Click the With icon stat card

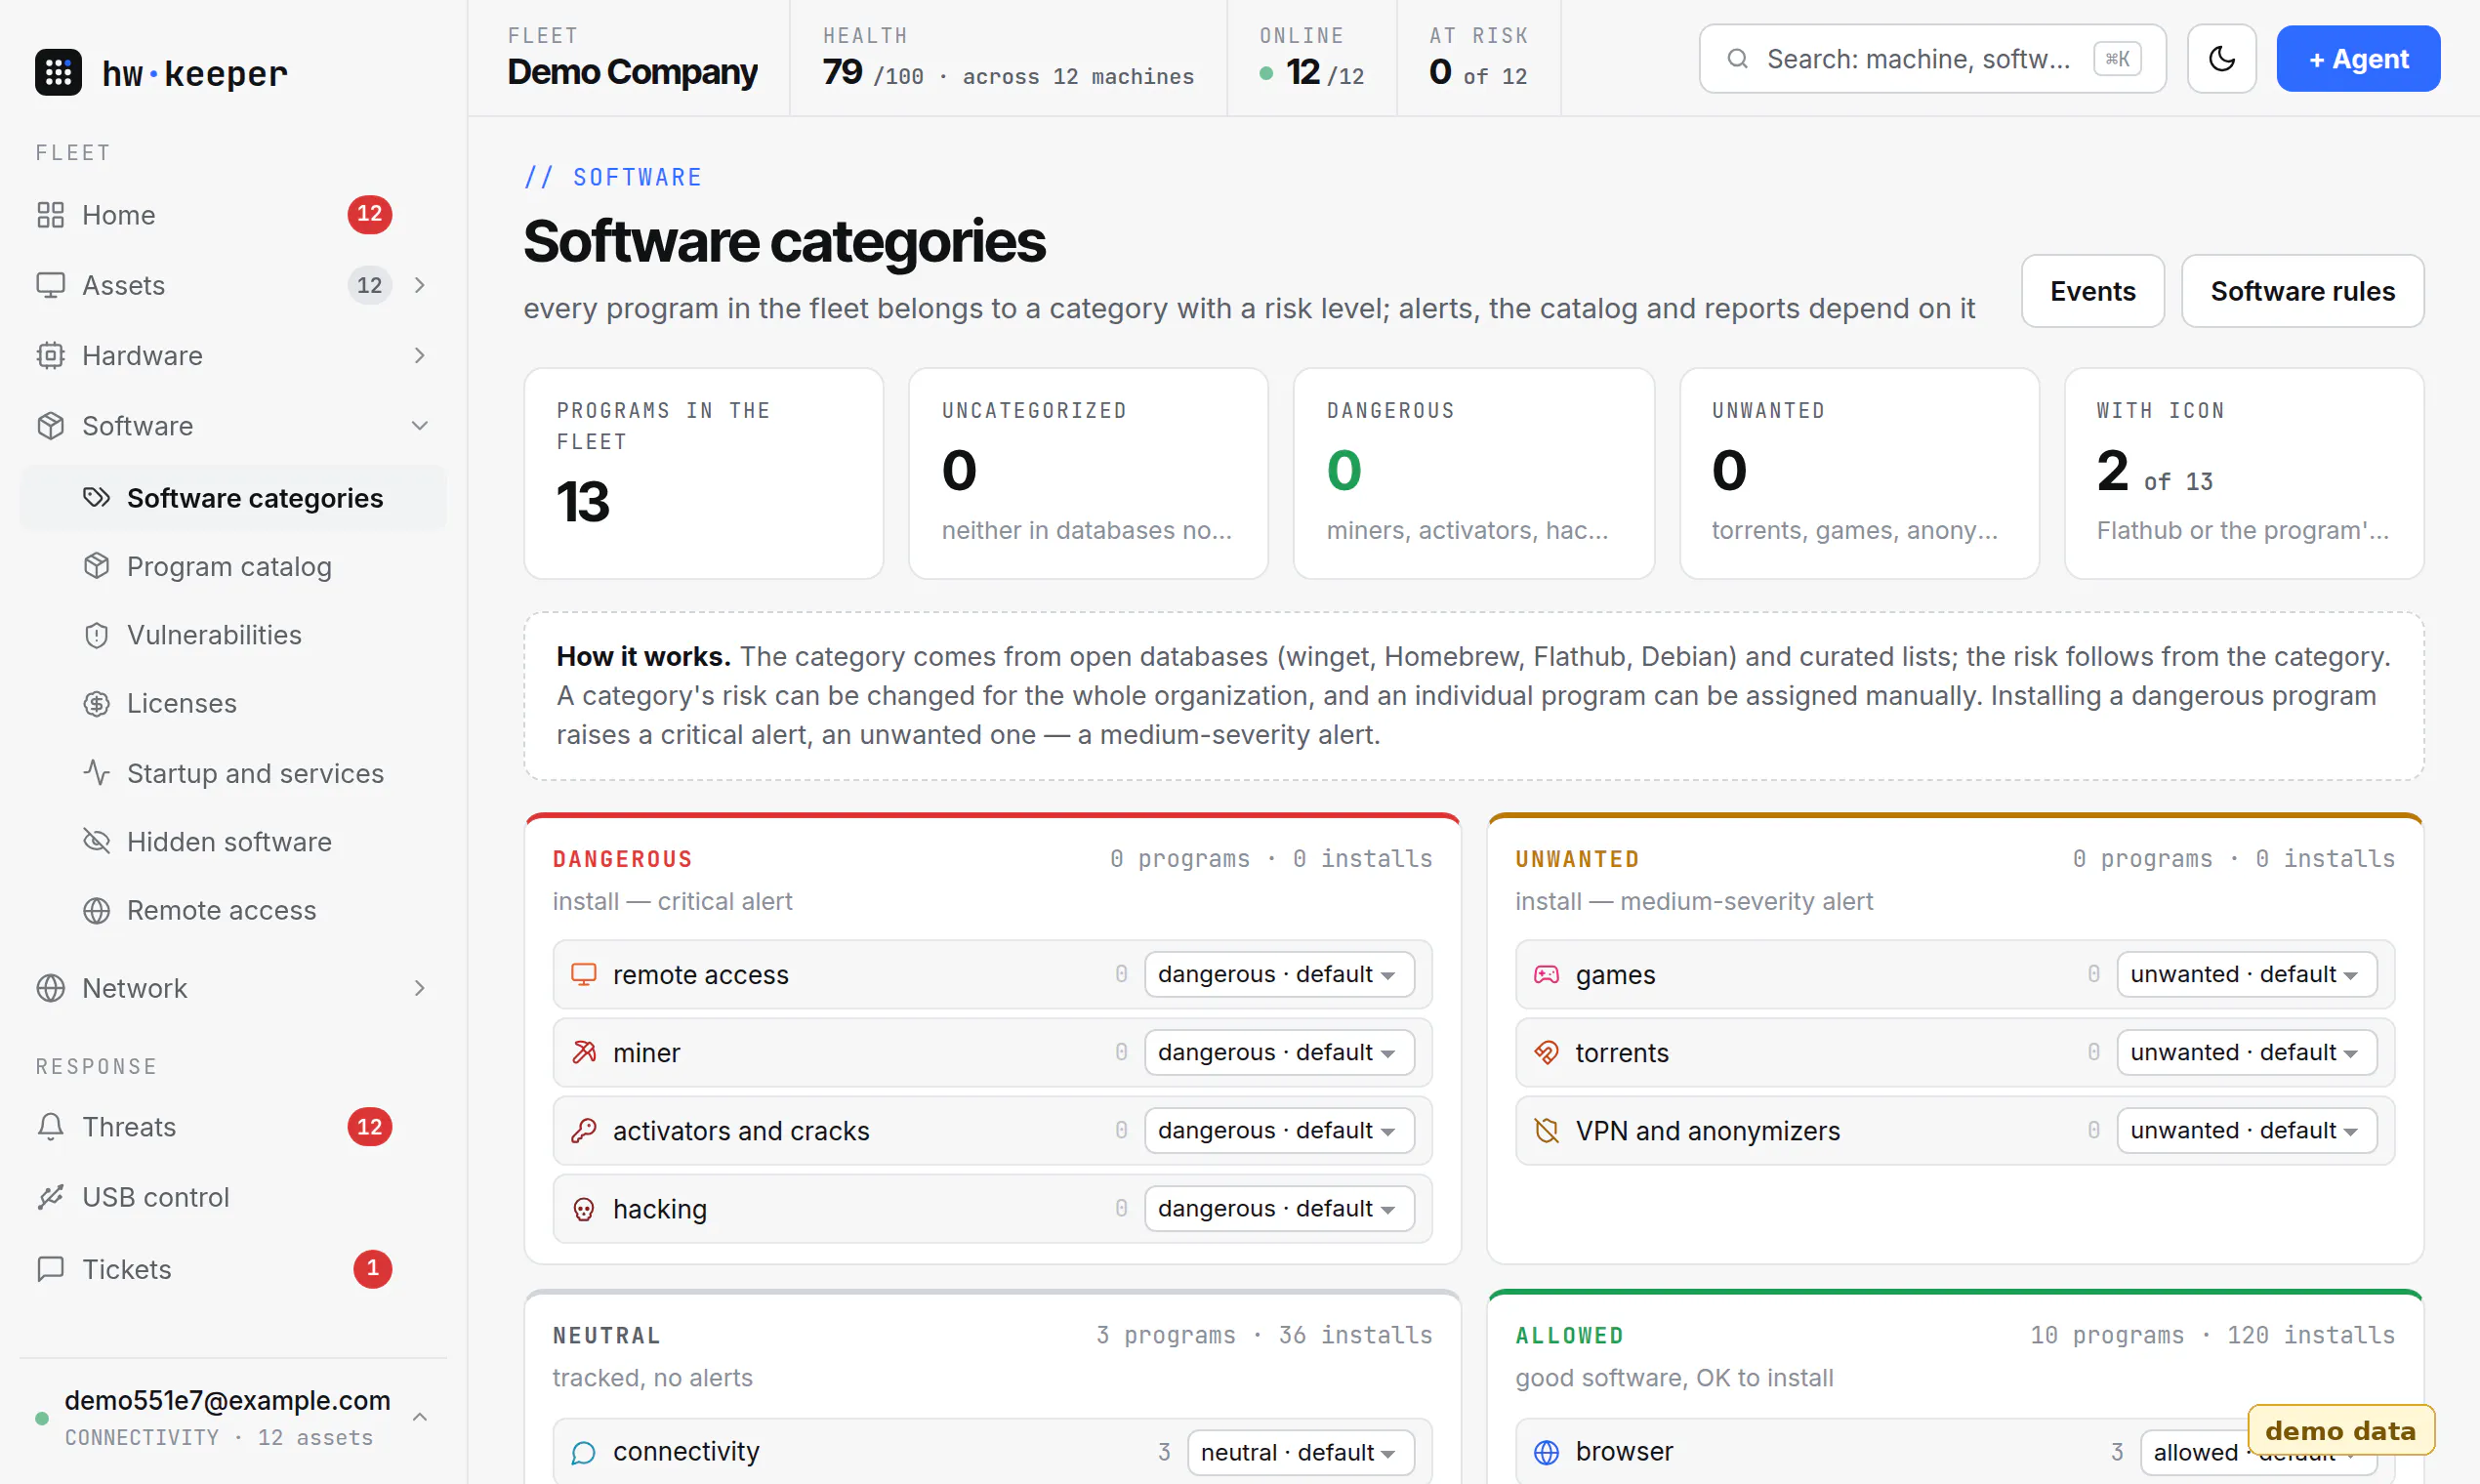(x=2244, y=473)
